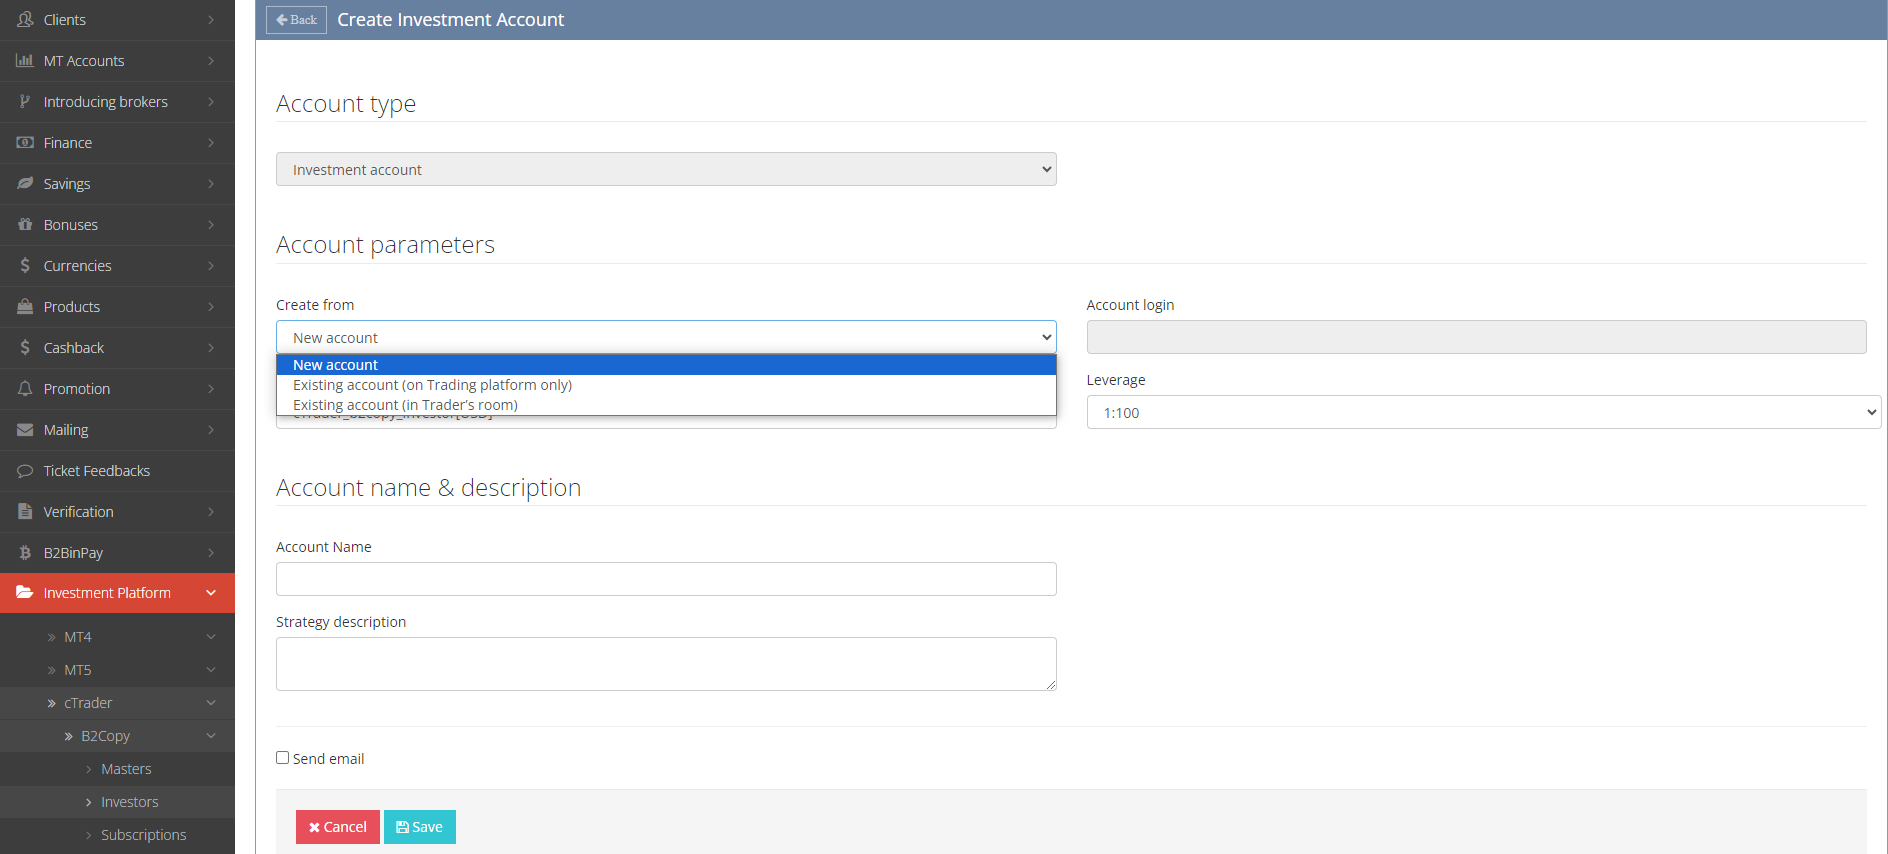
Task: Select New account option in list
Action: [x=666, y=365]
